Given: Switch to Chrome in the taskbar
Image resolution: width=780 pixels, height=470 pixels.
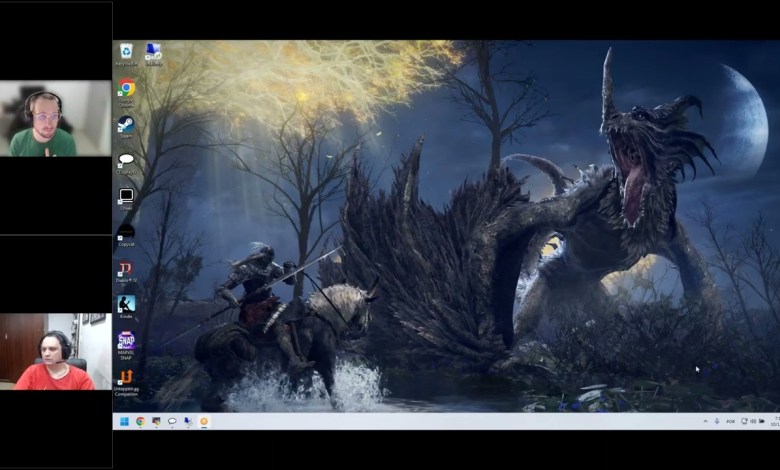Looking at the screenshot, I should [x=140, y=422].
